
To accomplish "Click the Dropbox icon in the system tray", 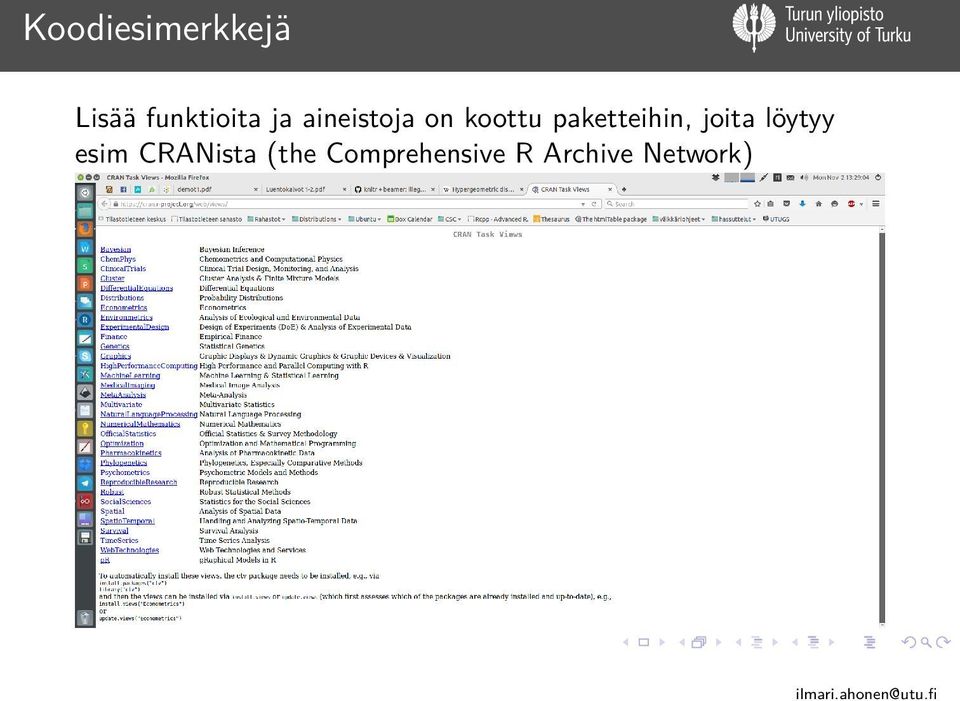I will coord(715,178).
